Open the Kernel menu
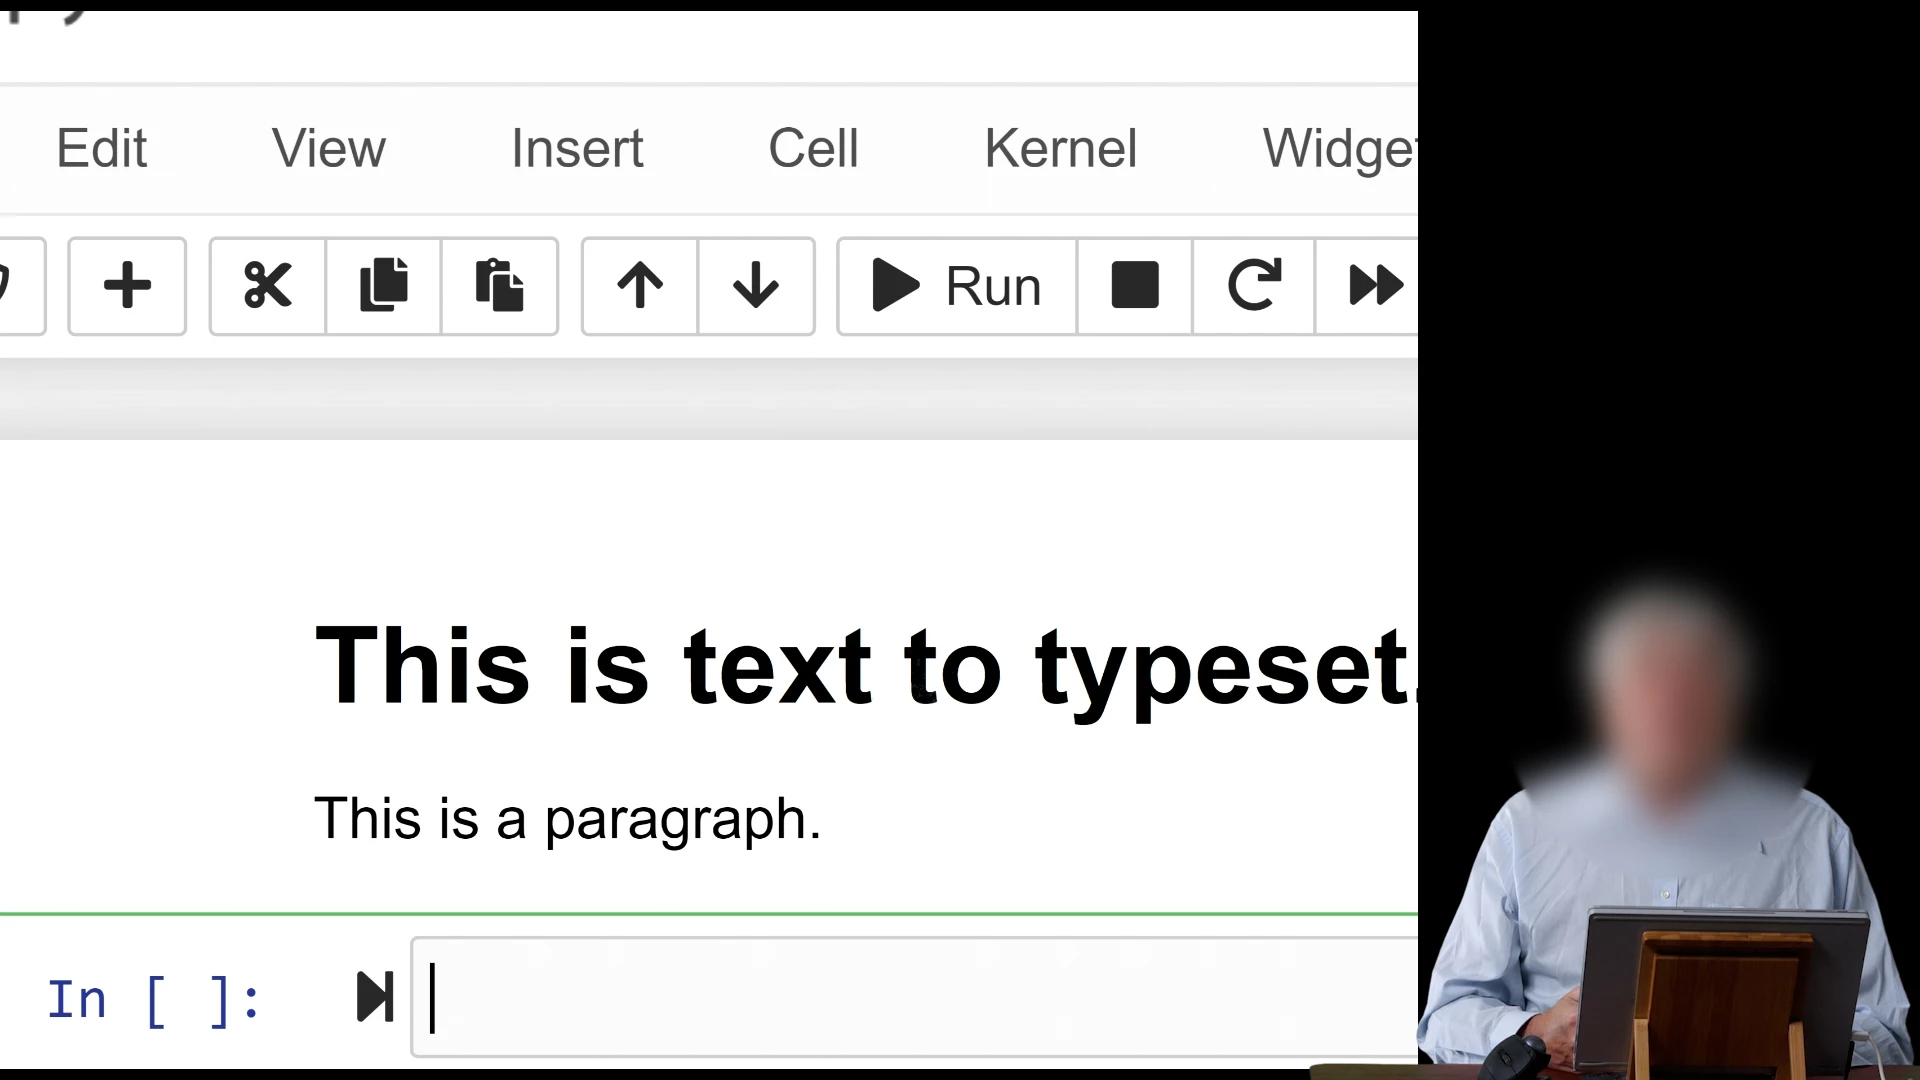 [x=1060, y=149]
